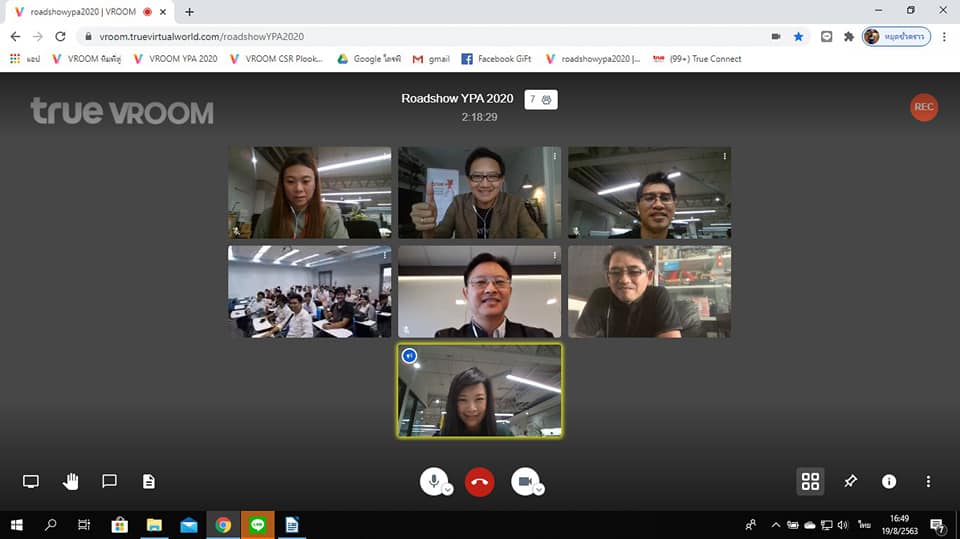Screen dimensions: 960x539
Task: Open the chat panel
Action: click(110, 482)
